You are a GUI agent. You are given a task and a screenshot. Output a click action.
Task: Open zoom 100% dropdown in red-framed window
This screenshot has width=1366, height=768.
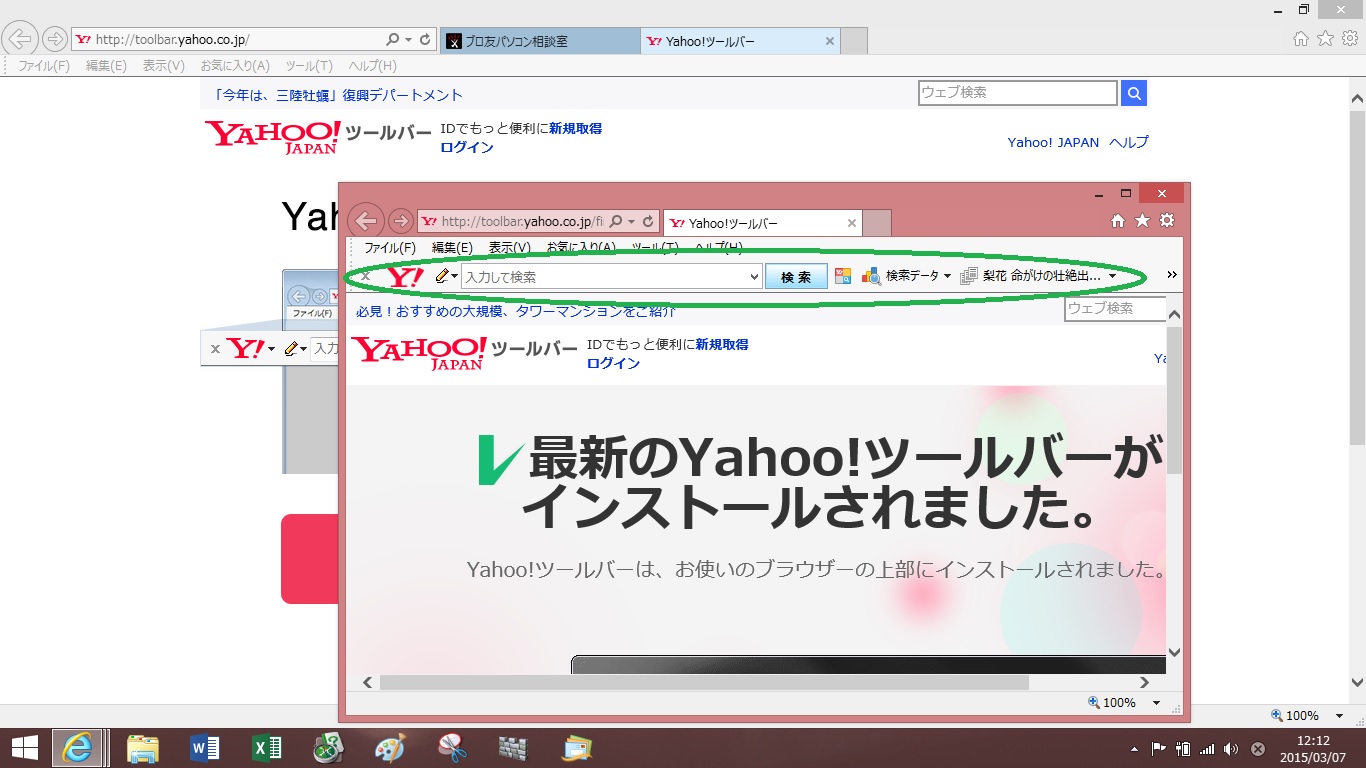(x=1157, y=703)
